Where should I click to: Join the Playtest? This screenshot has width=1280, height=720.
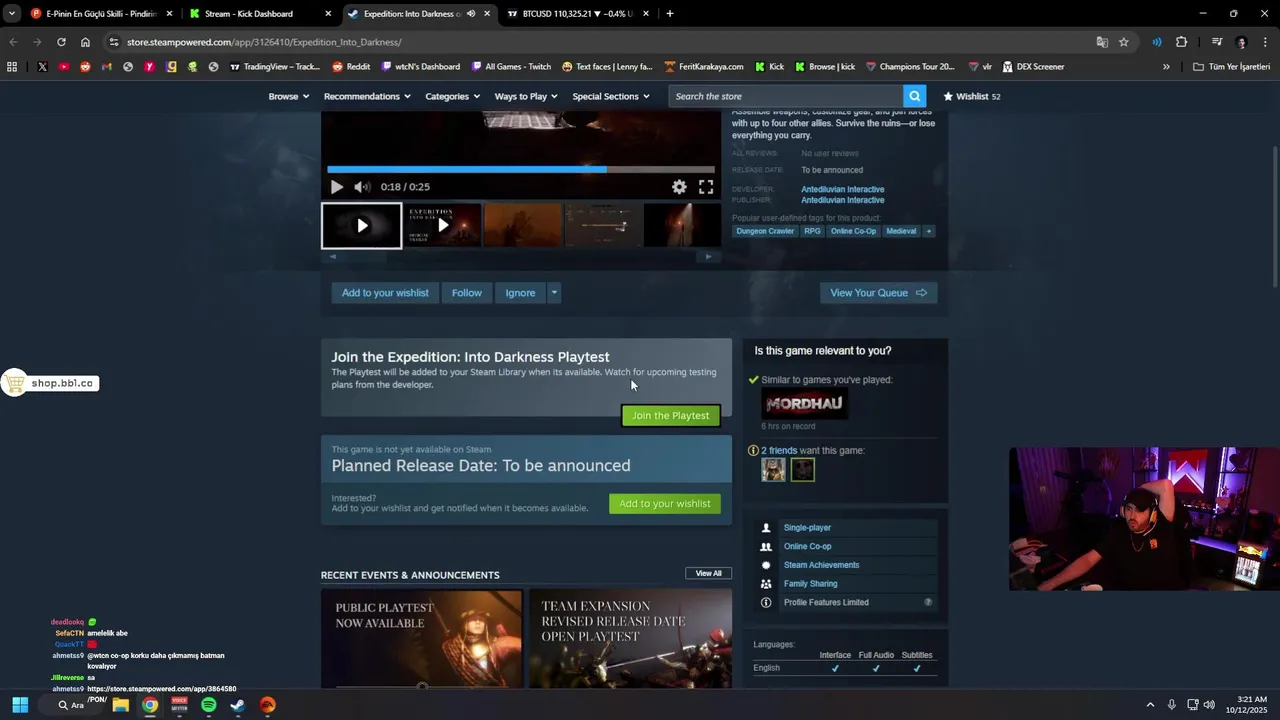pyautogui.click(x=670, y=416)
